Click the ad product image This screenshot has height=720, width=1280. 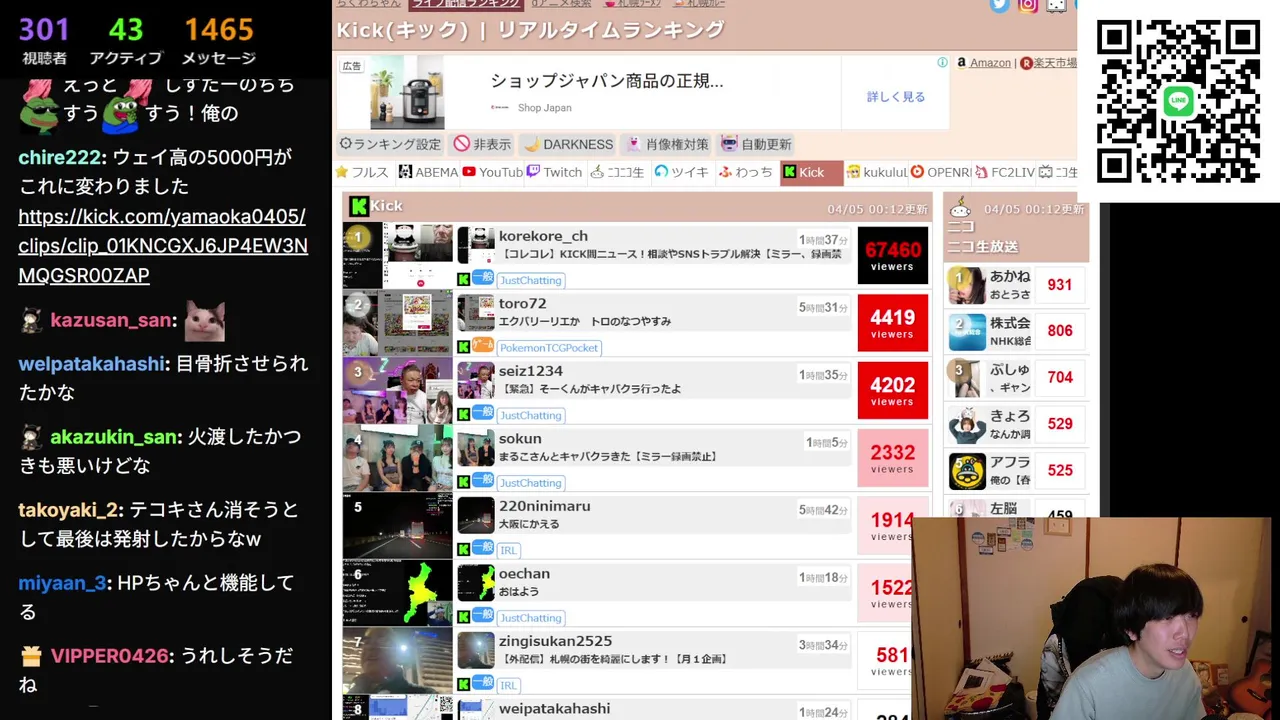pos(407,92)
